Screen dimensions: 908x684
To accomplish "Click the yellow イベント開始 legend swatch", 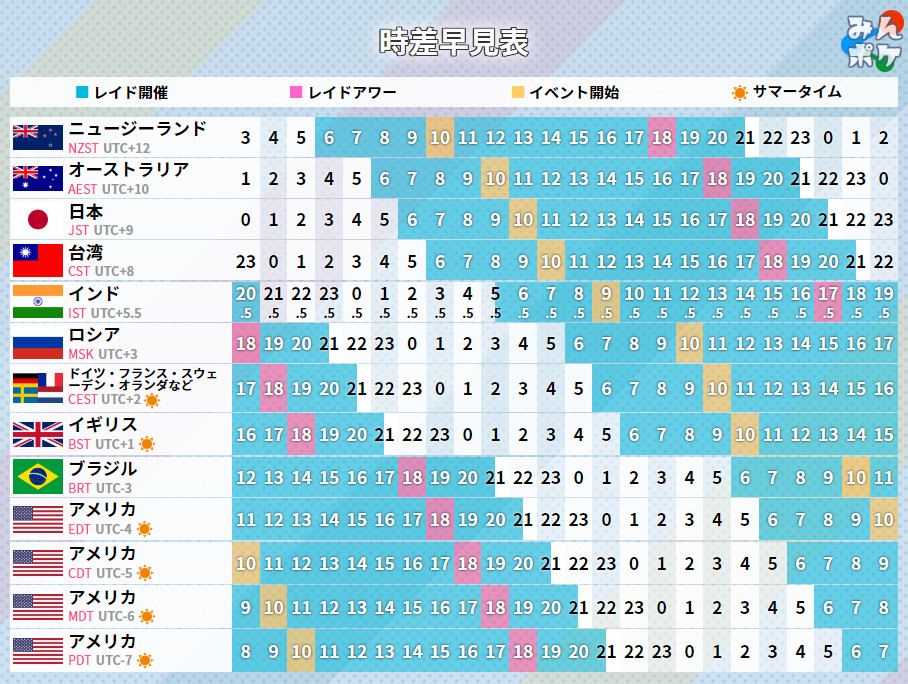I will coord(517,93).
